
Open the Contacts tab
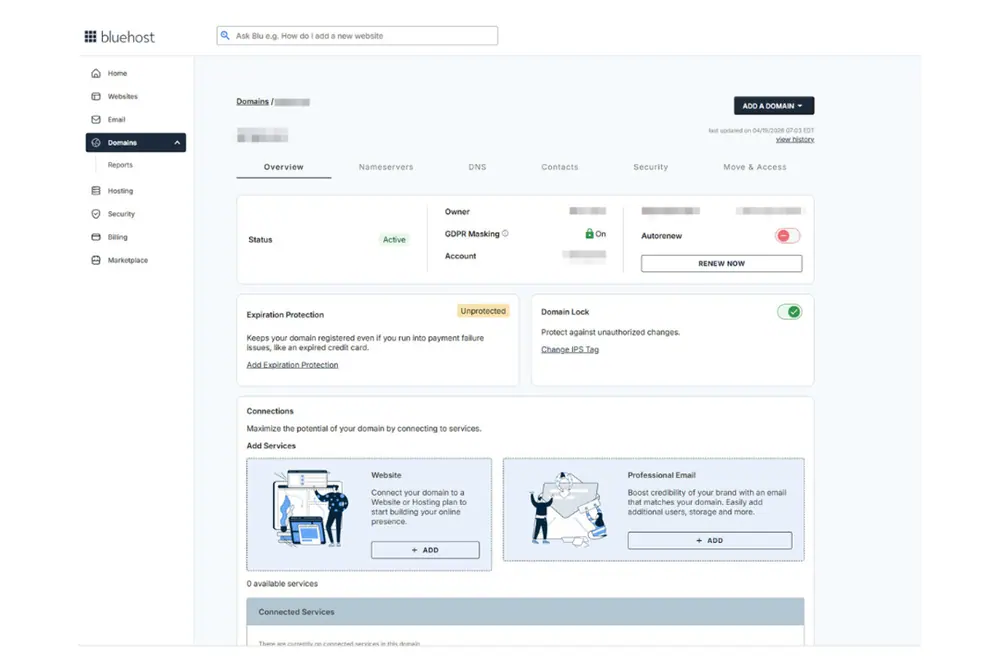[560, 167]
